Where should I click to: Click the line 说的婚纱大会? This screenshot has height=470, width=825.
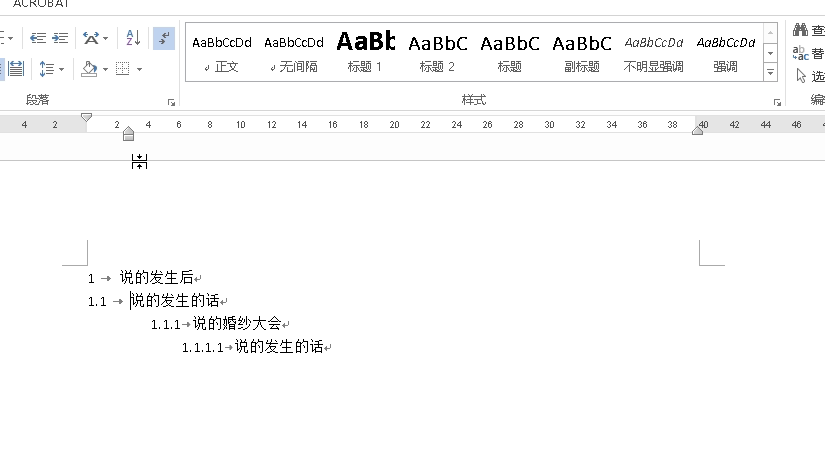237,323
